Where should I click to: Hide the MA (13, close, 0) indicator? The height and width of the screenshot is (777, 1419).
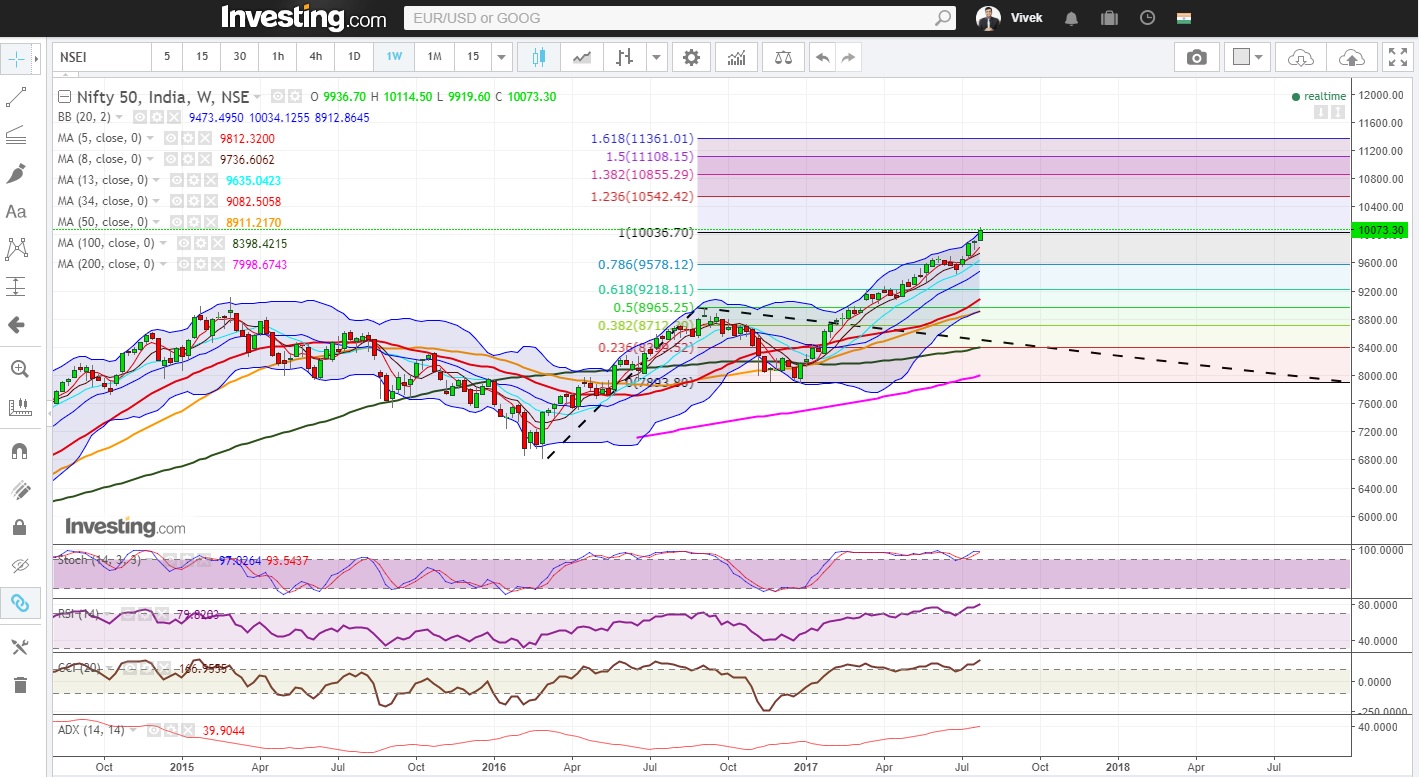pos(177,180)
